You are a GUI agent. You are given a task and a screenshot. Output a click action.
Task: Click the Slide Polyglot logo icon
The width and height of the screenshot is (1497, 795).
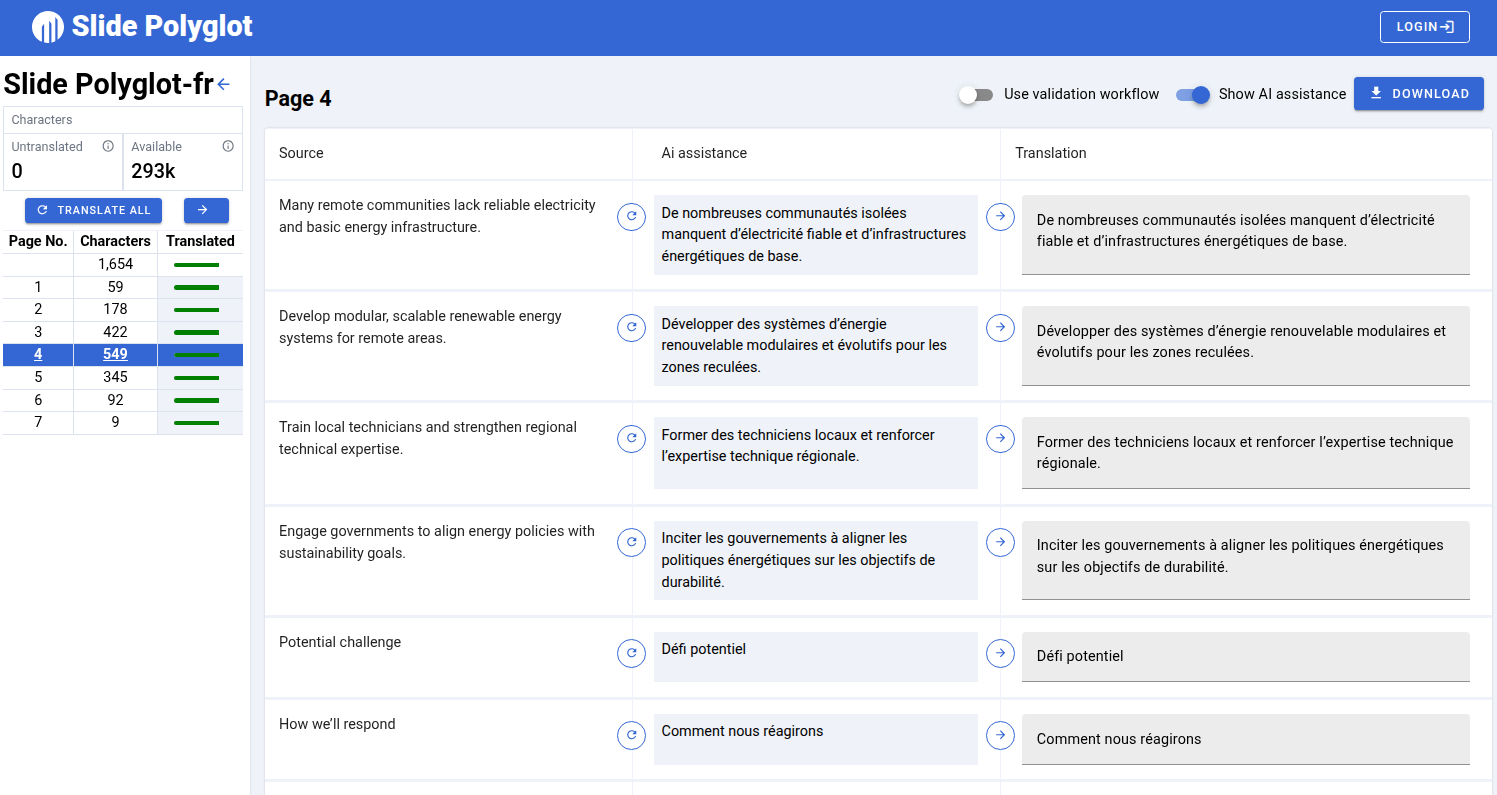point(47,27)
